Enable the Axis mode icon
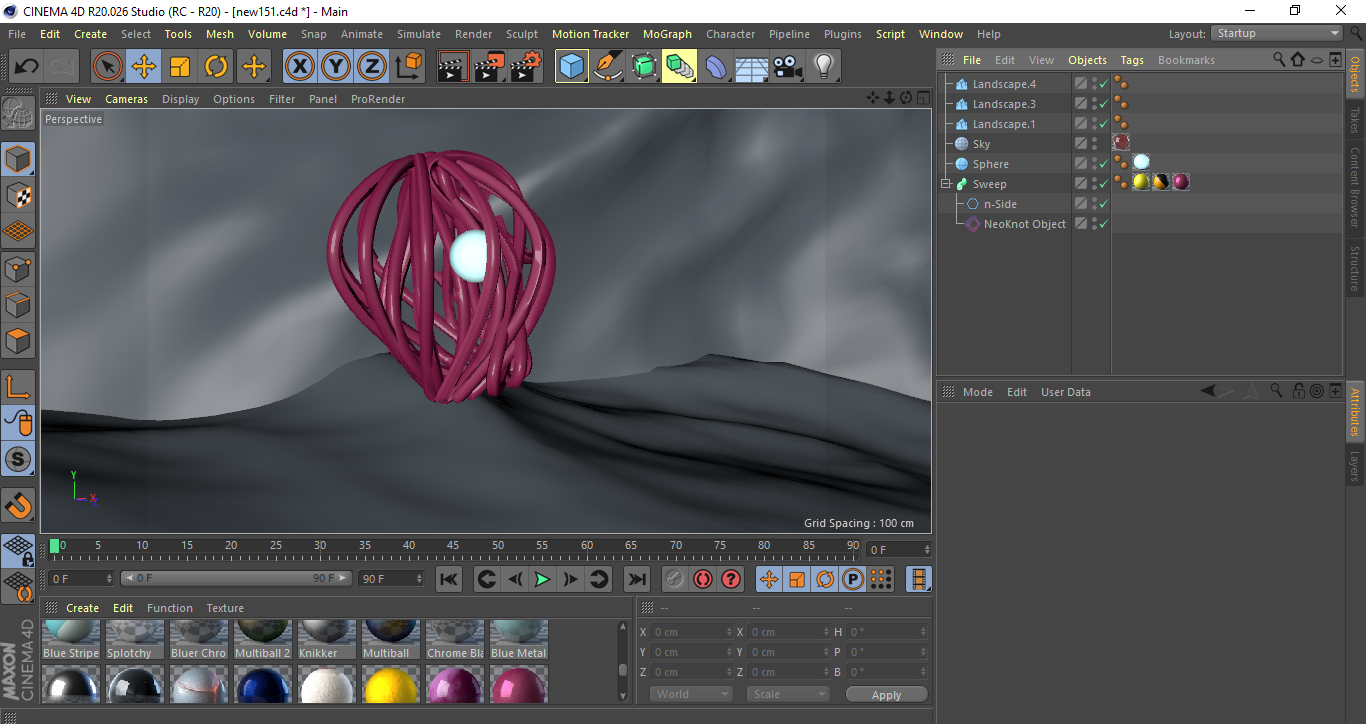Screen dimensions: 1366x724 18,387
